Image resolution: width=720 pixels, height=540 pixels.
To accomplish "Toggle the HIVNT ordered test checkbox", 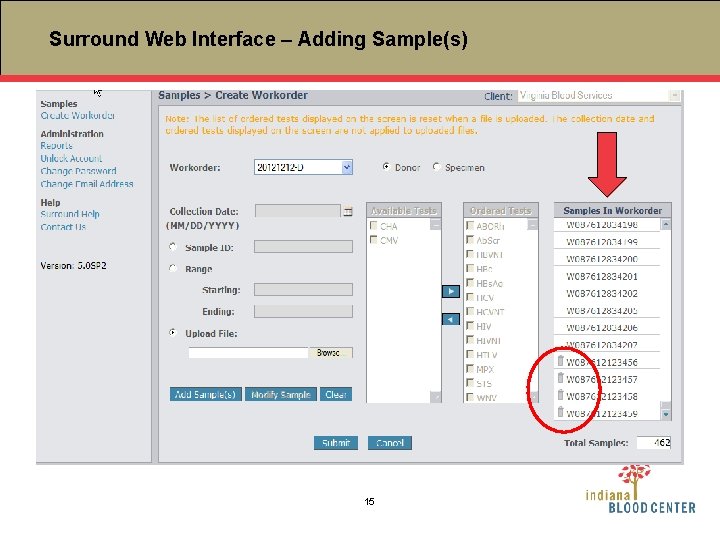I will 470,340.
